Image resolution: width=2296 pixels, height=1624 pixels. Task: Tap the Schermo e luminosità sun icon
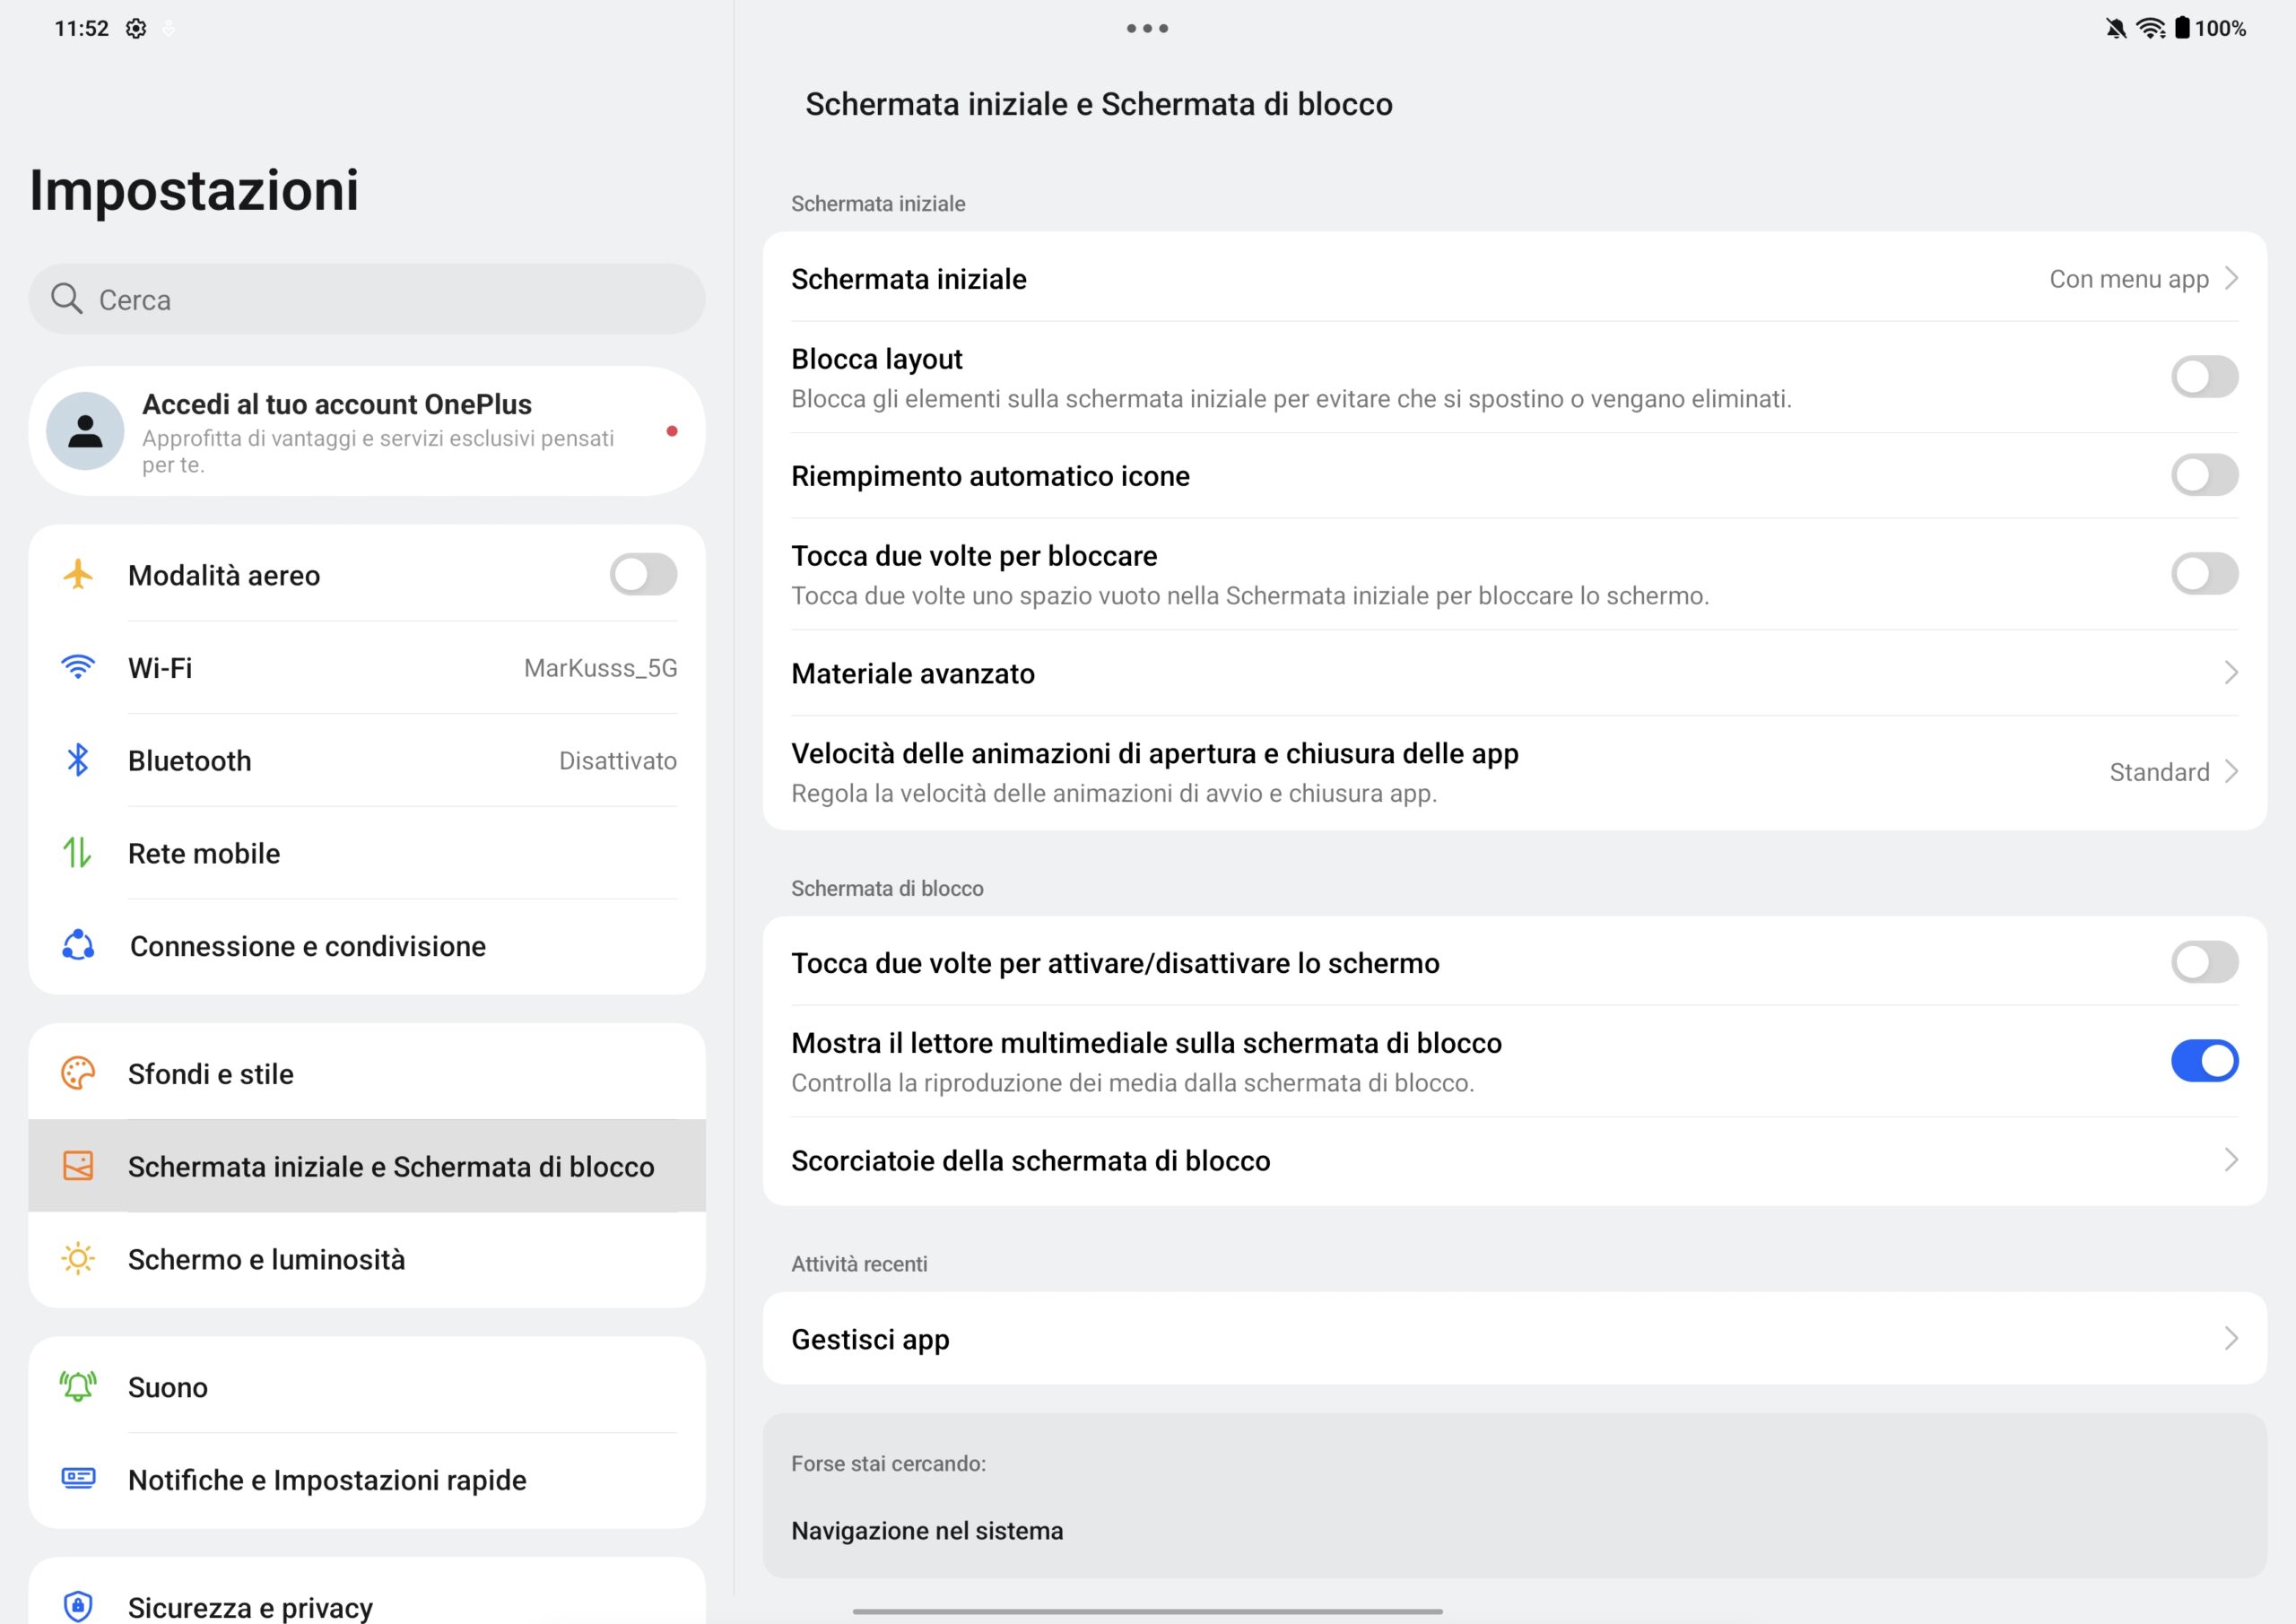coord(78,1259)
